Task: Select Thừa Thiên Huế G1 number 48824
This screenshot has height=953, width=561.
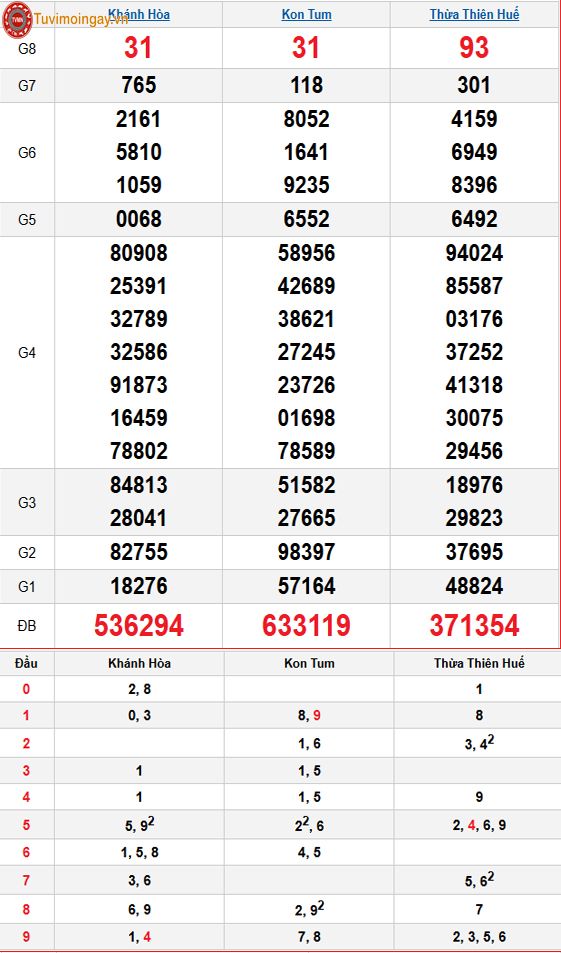Action: 474,587
